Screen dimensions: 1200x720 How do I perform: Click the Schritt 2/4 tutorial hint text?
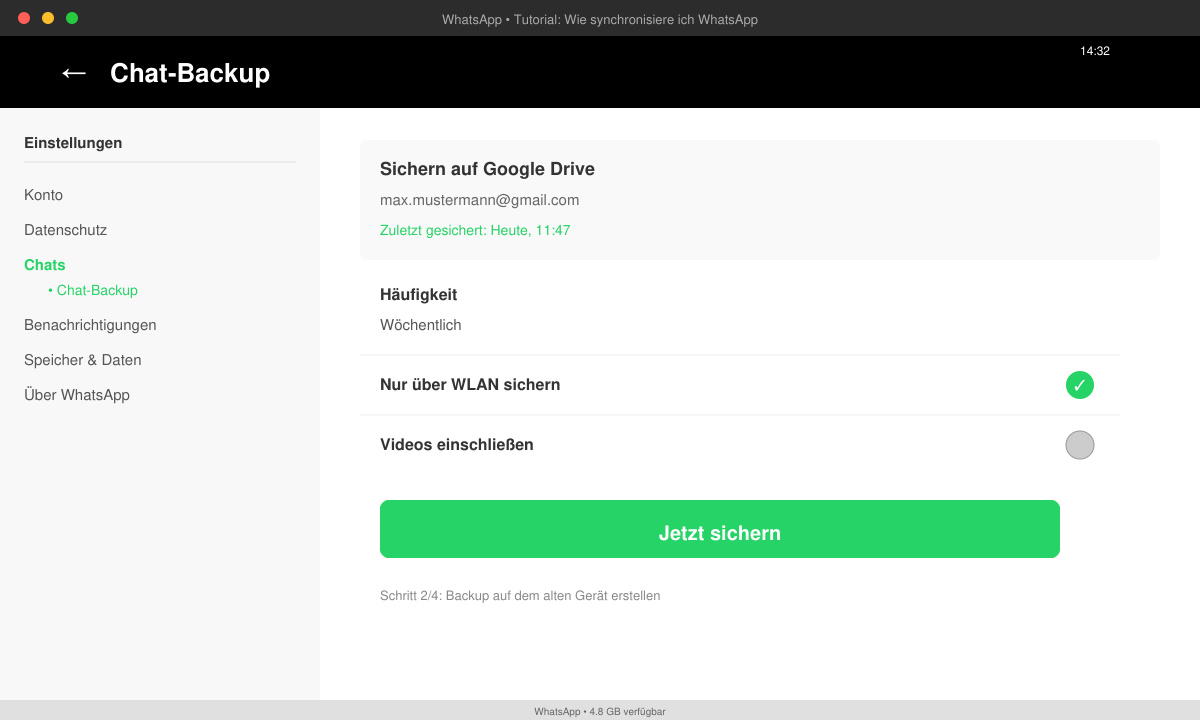[x=520, y=595]
